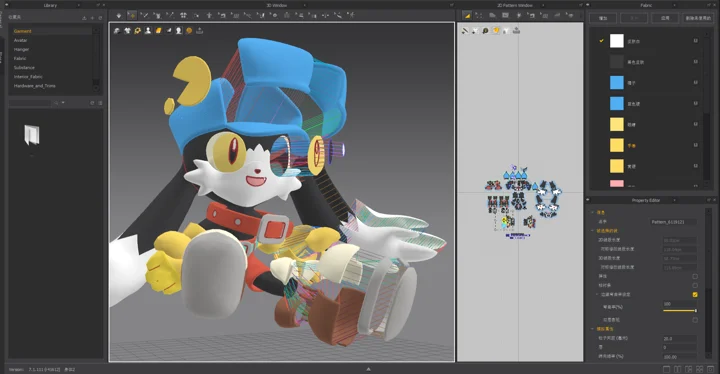Click the garment shirt display icon in 3D view
720x374 pixels.
pos(127,31)
